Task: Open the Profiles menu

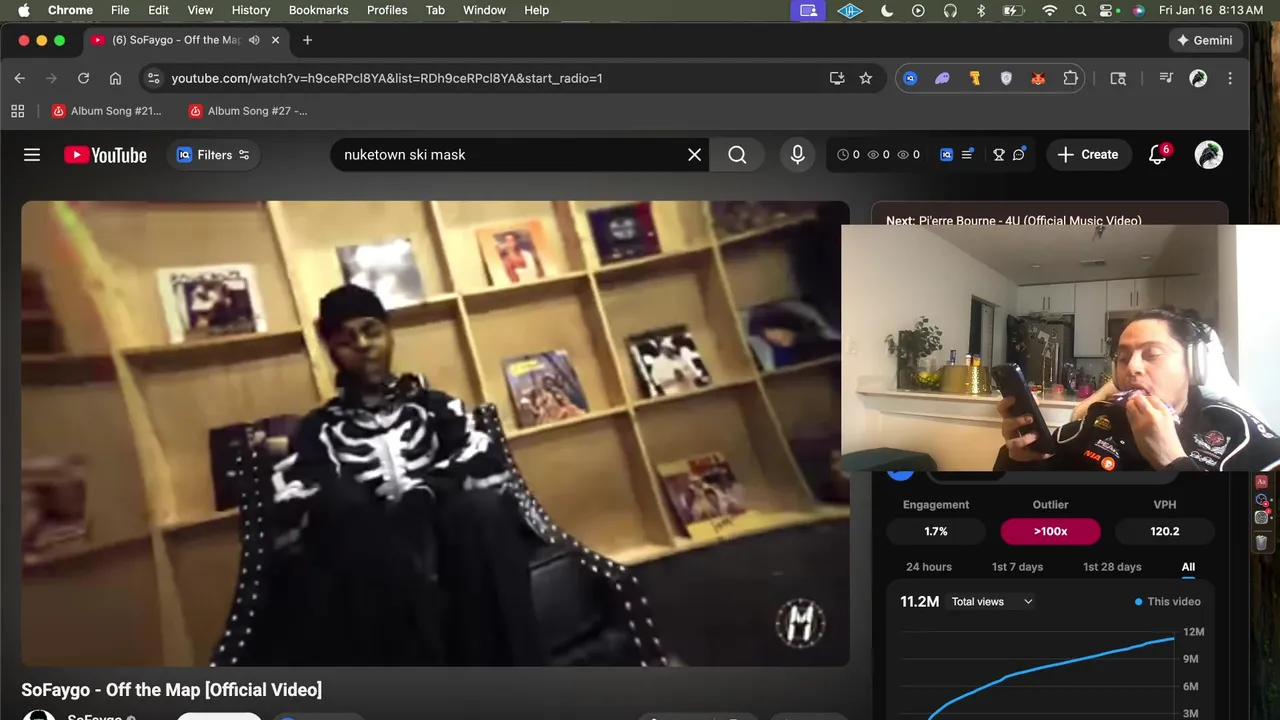Action: [x=387, y=10]
